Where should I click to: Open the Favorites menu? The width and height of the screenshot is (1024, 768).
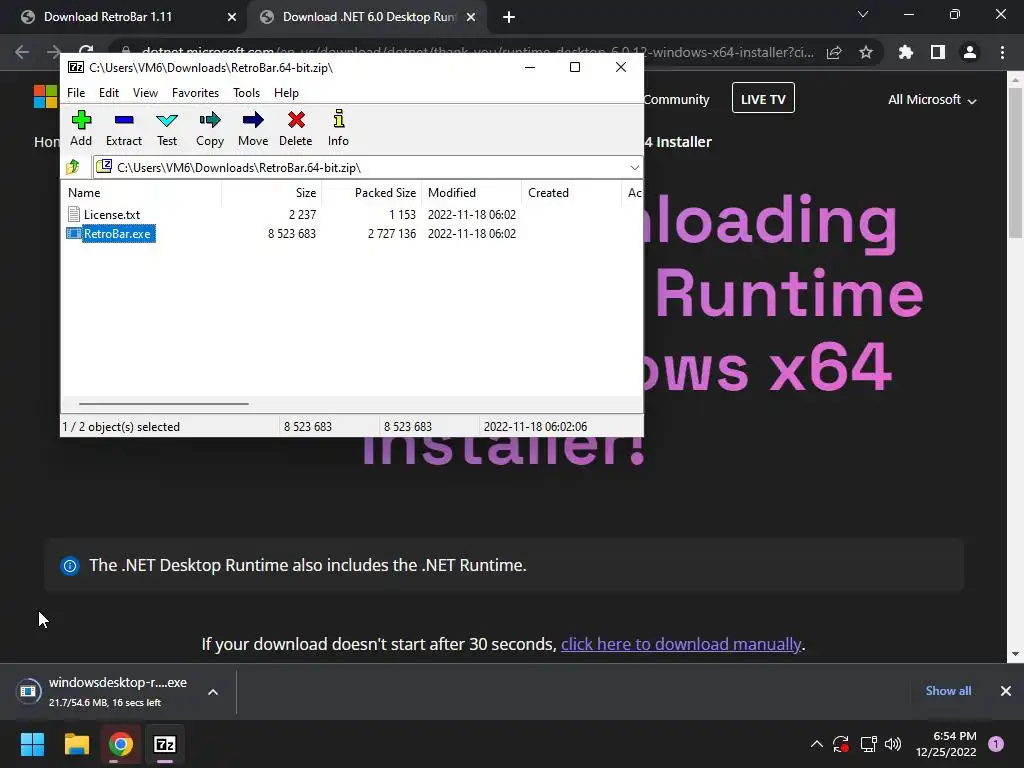pyautogui.click(x=195, y=93)
